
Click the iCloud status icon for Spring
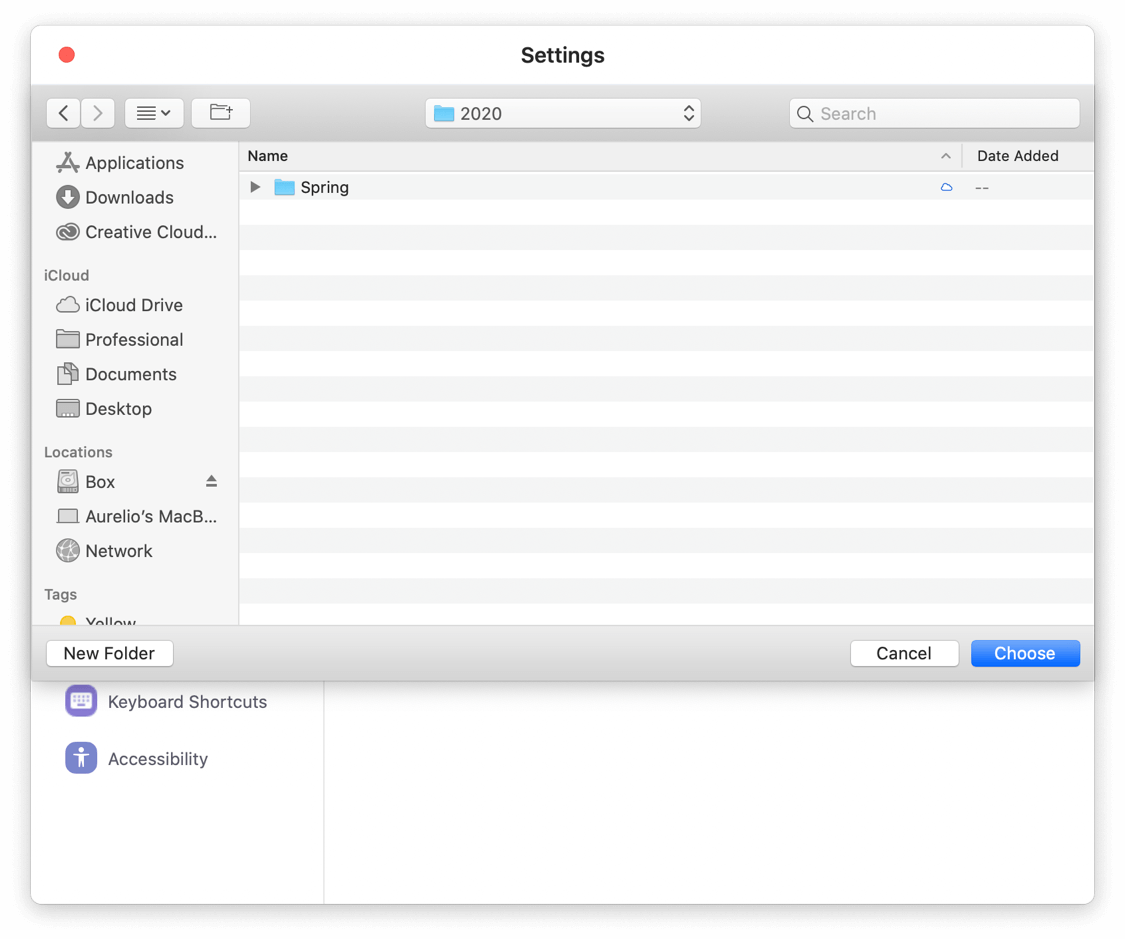[x=946, y=187]
